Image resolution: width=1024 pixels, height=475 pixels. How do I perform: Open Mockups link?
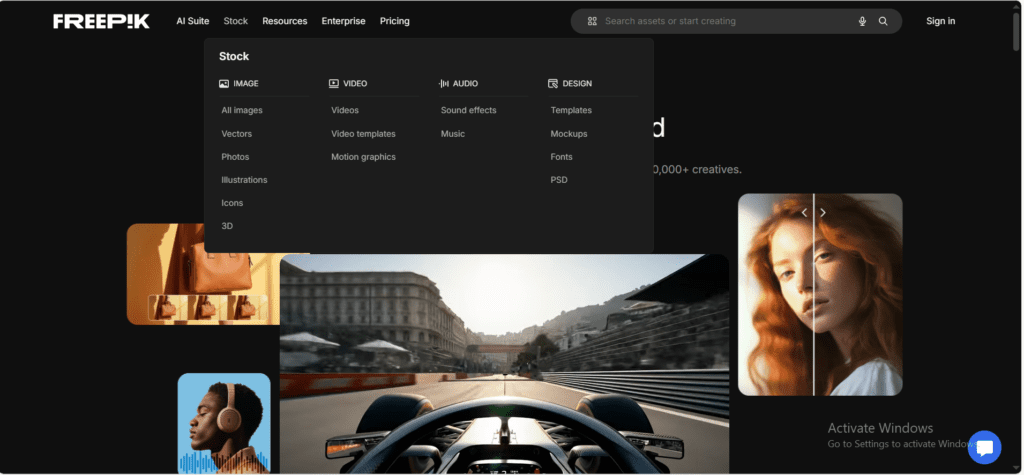pyautogui.click(x=569, y=133)
